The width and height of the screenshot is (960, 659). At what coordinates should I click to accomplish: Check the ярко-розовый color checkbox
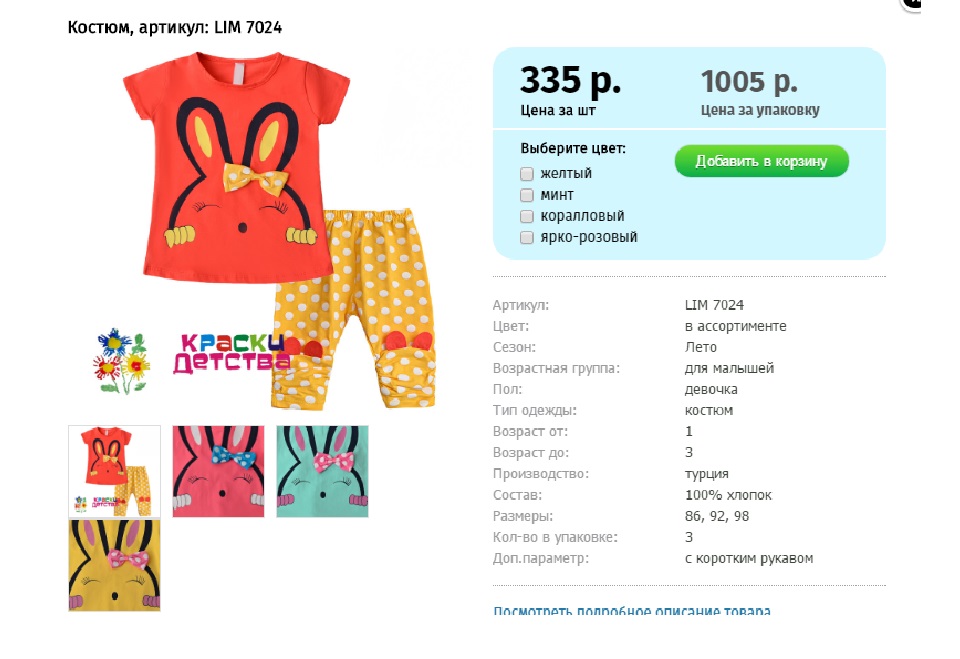click(x=527, y=238)
